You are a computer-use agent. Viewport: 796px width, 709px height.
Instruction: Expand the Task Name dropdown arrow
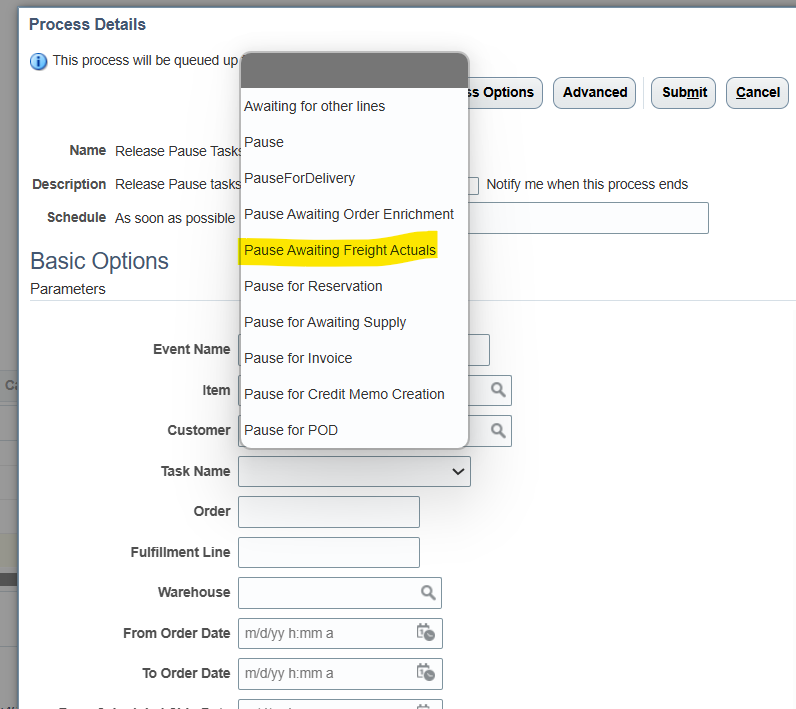pyautogui.click(x=458, y=471)
